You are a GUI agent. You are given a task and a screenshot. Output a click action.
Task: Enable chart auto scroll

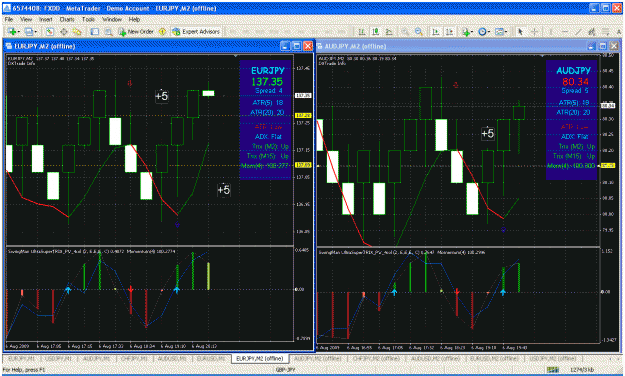(436, 31)
